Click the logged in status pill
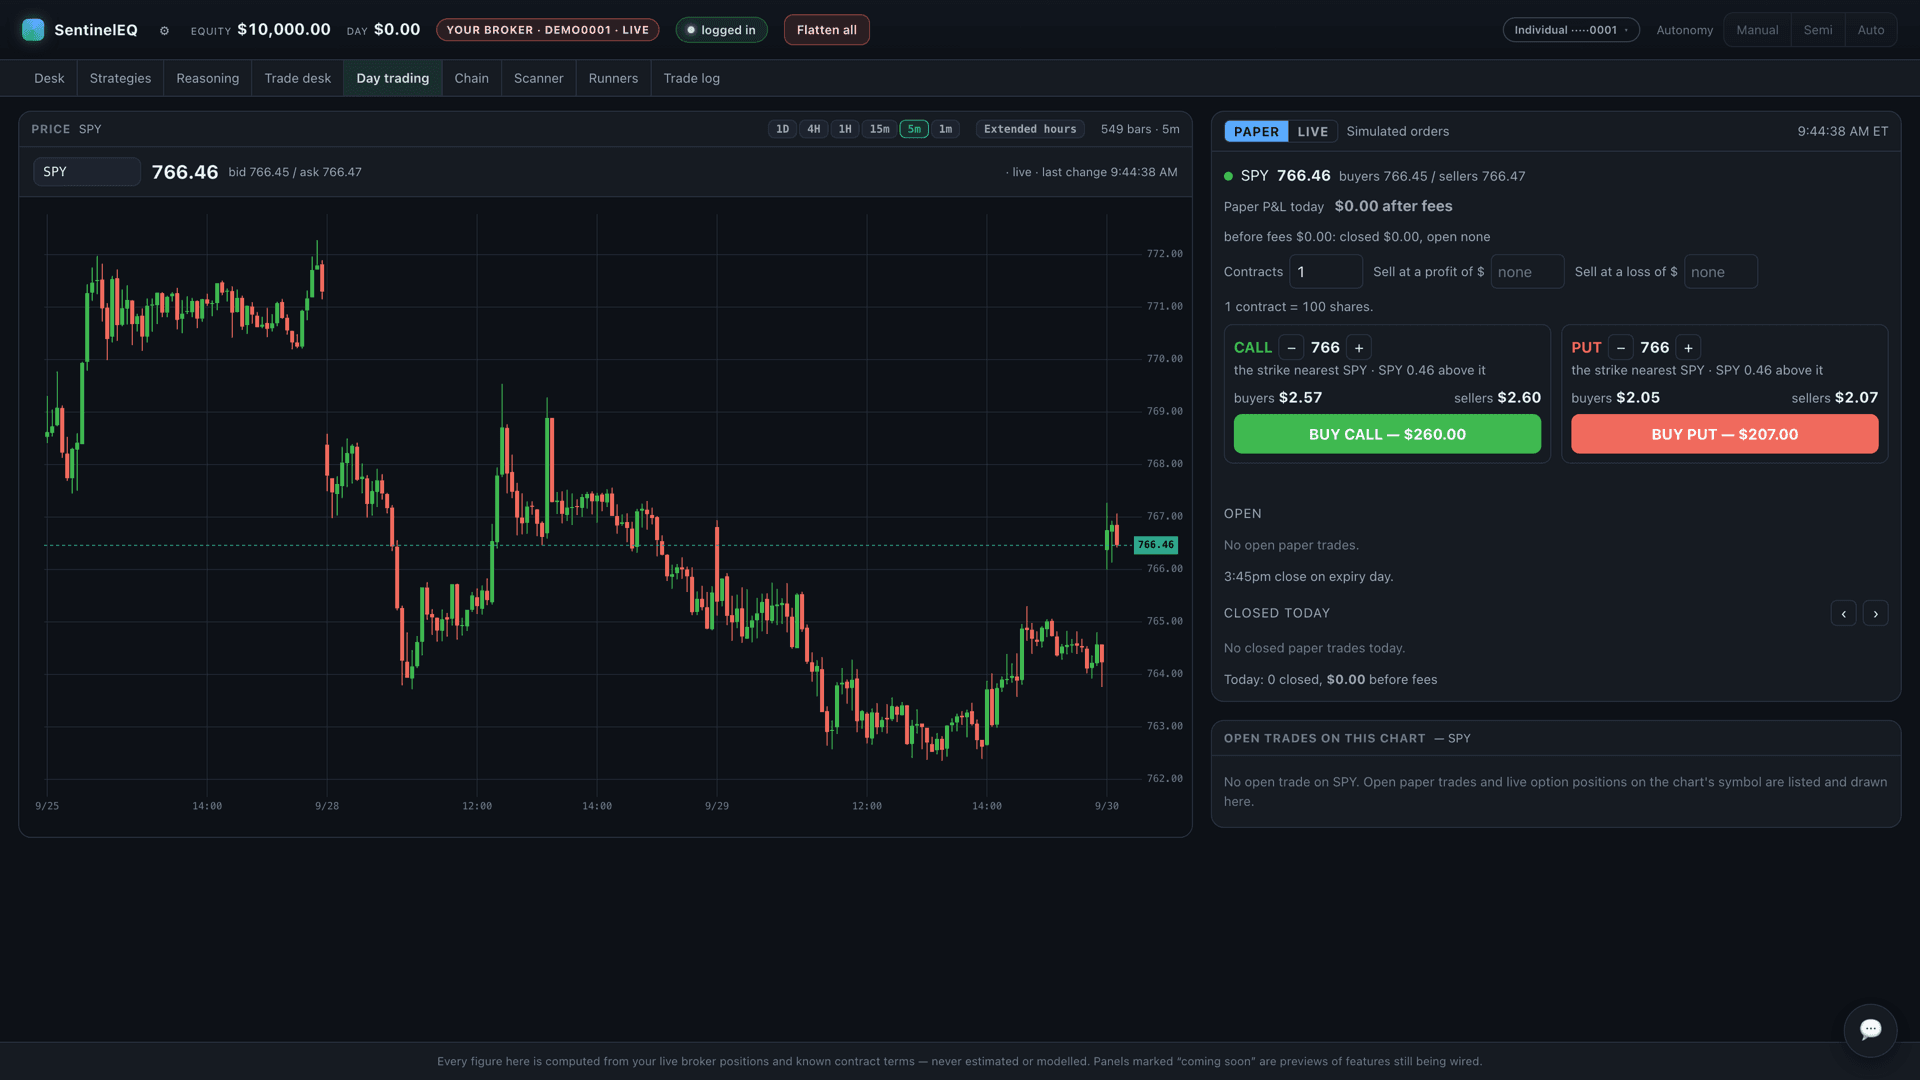1920x1080 pixels. 721,30
